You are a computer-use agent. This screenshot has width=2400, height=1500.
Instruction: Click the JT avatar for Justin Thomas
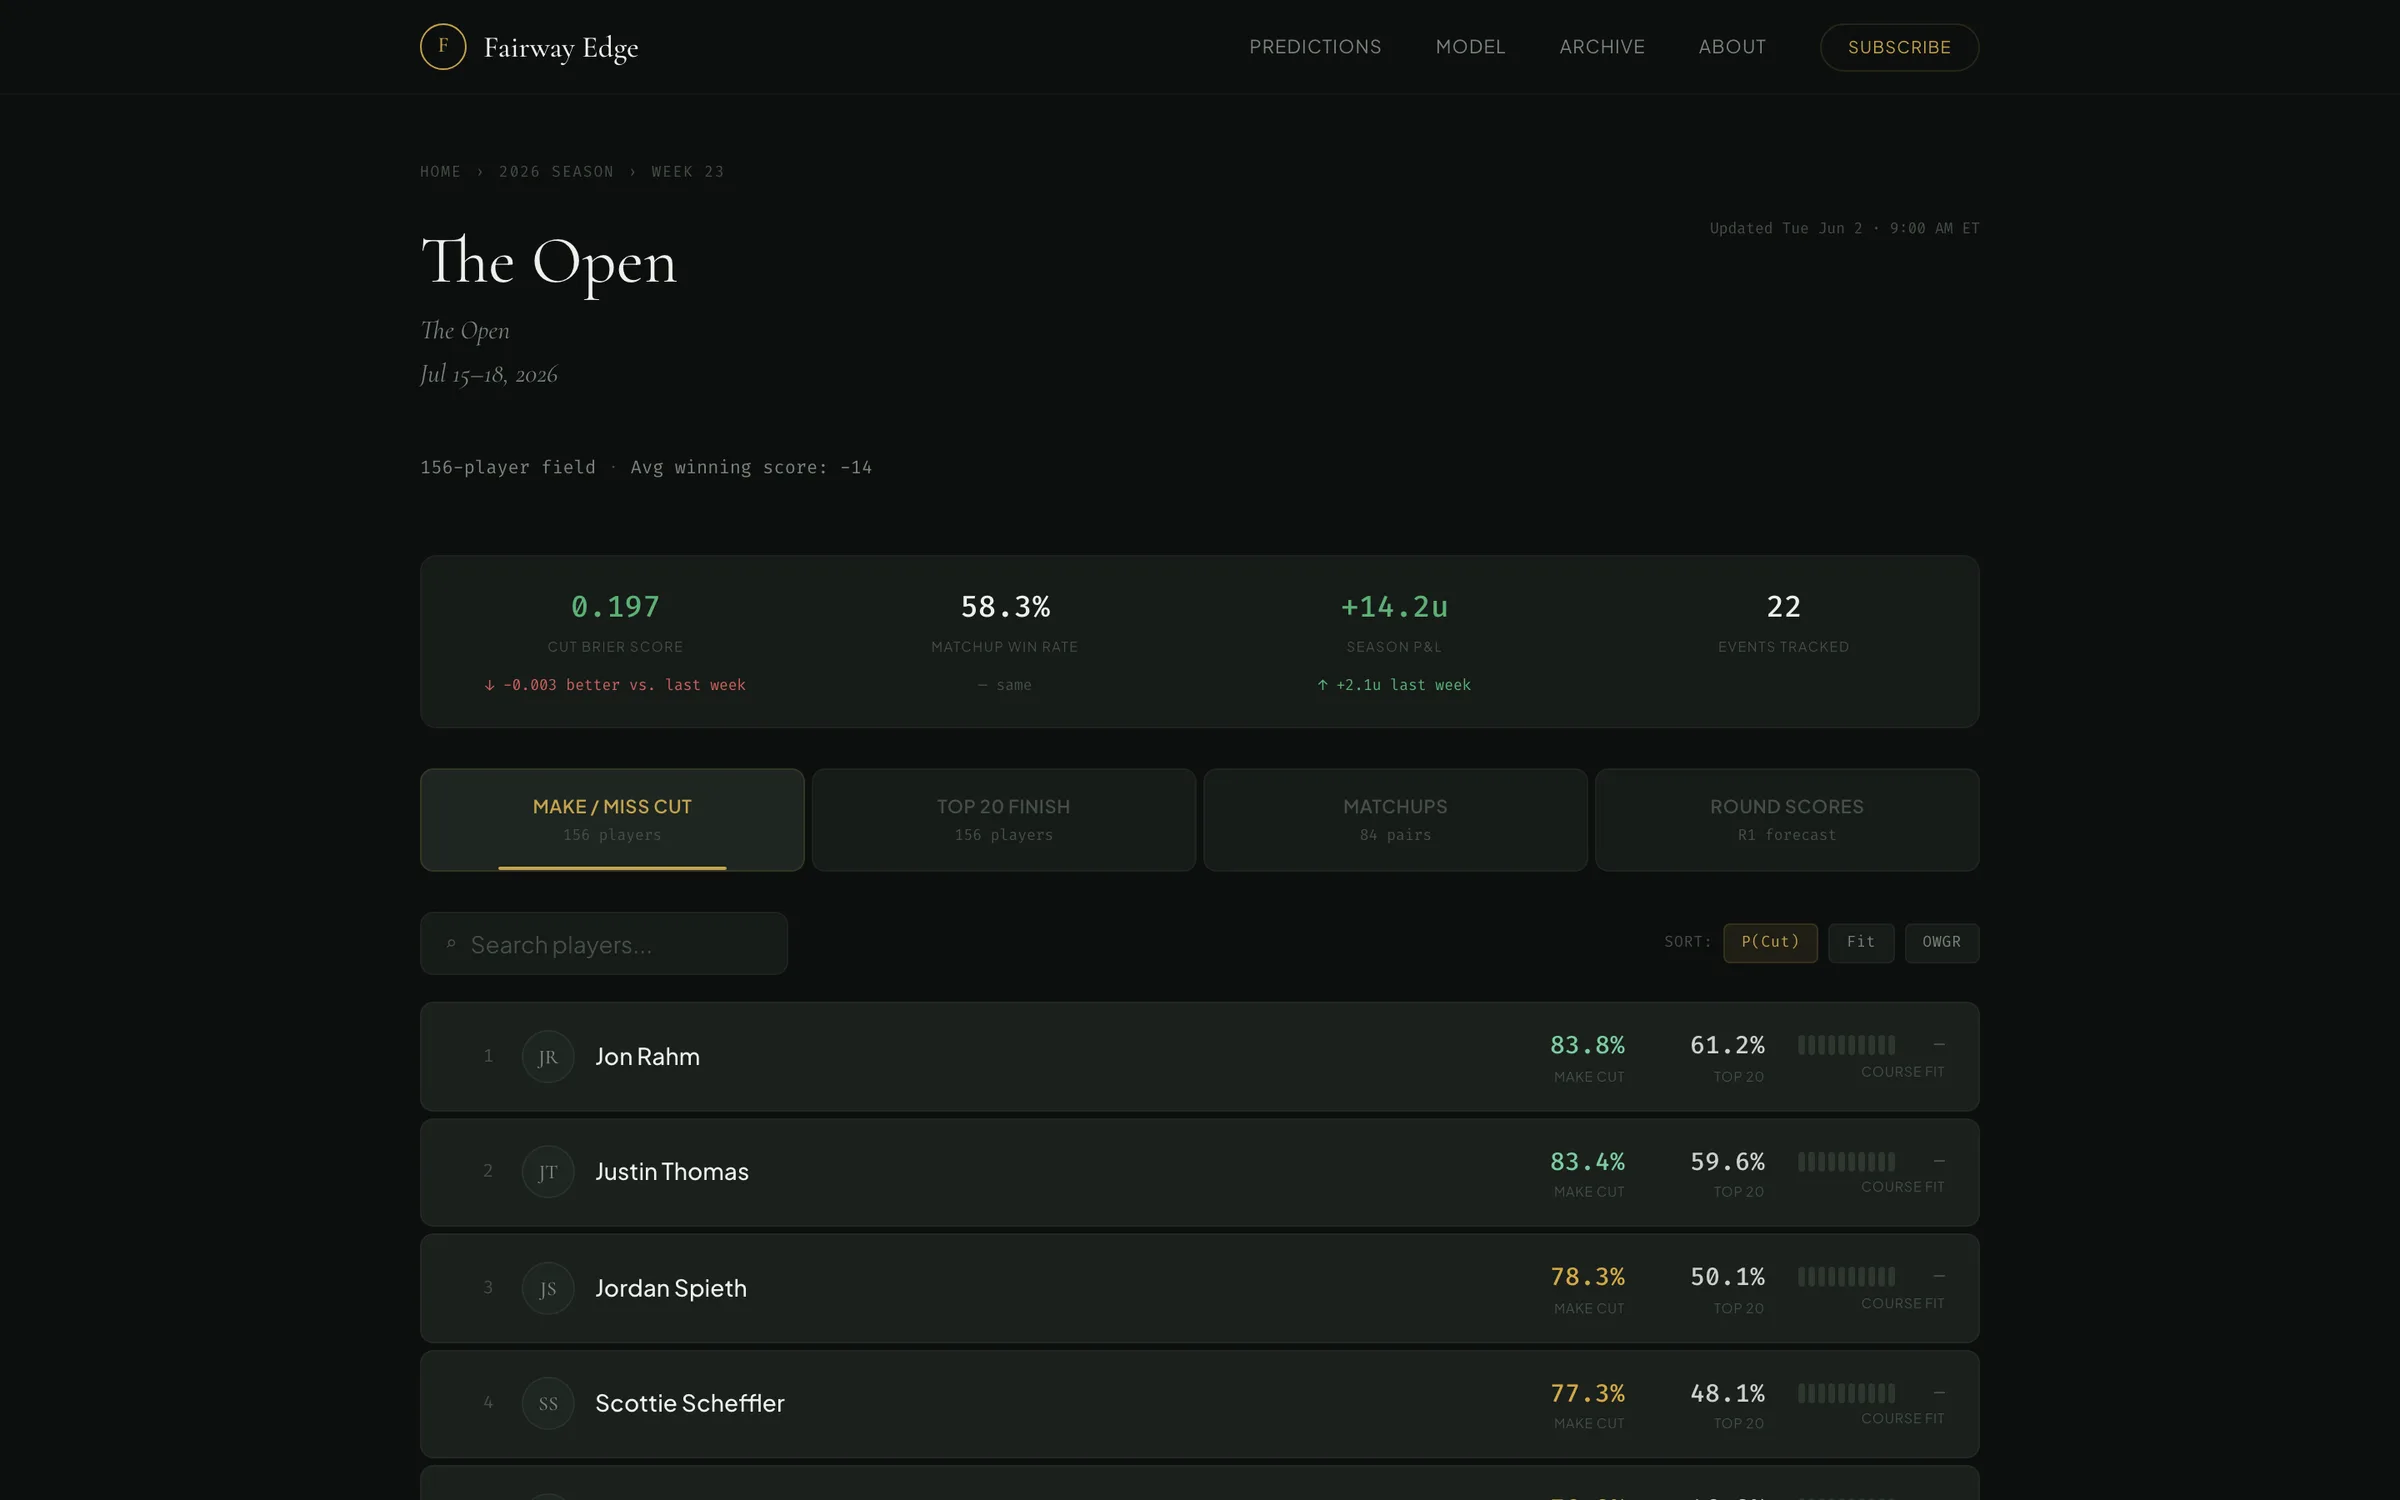pyautogui.click(x=548, y=1171)
